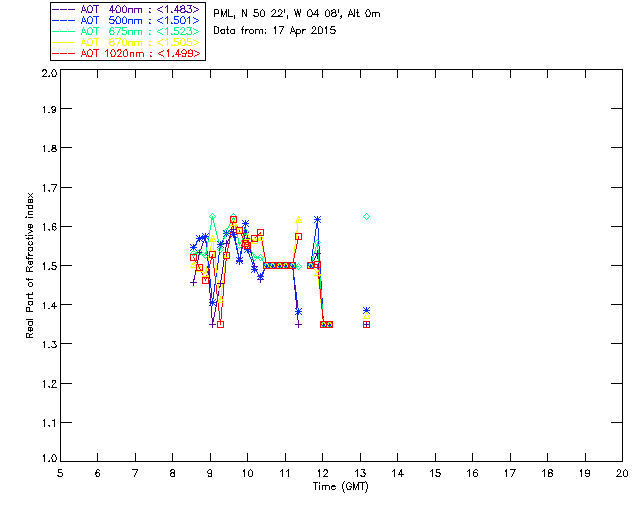Click the time axis label 18
Screen dimensions: 640x512
(547, 473)
